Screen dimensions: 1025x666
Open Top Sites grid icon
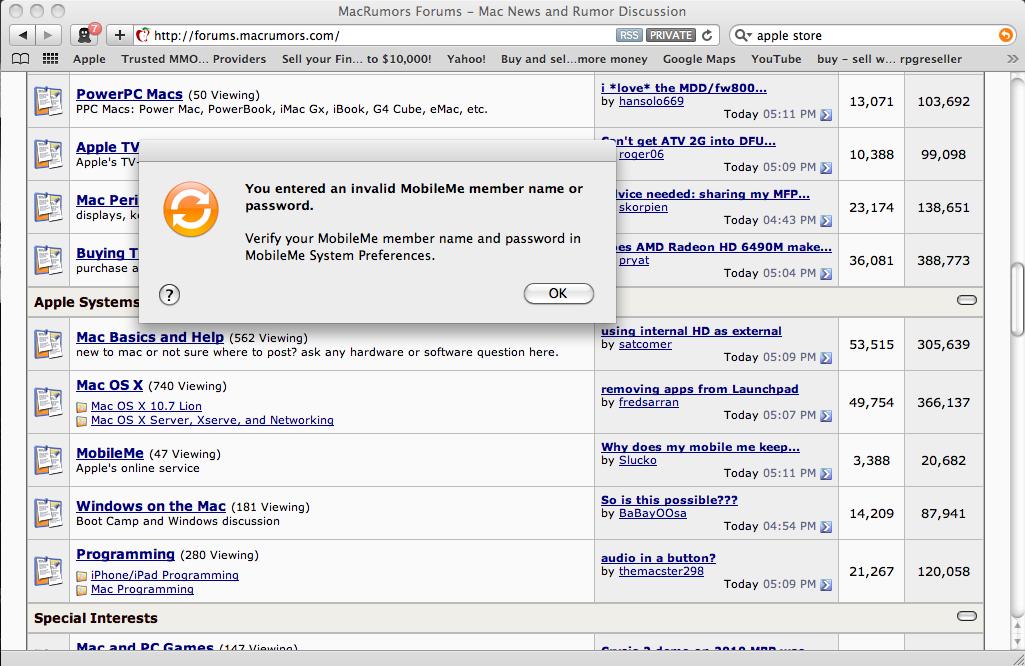50,59
